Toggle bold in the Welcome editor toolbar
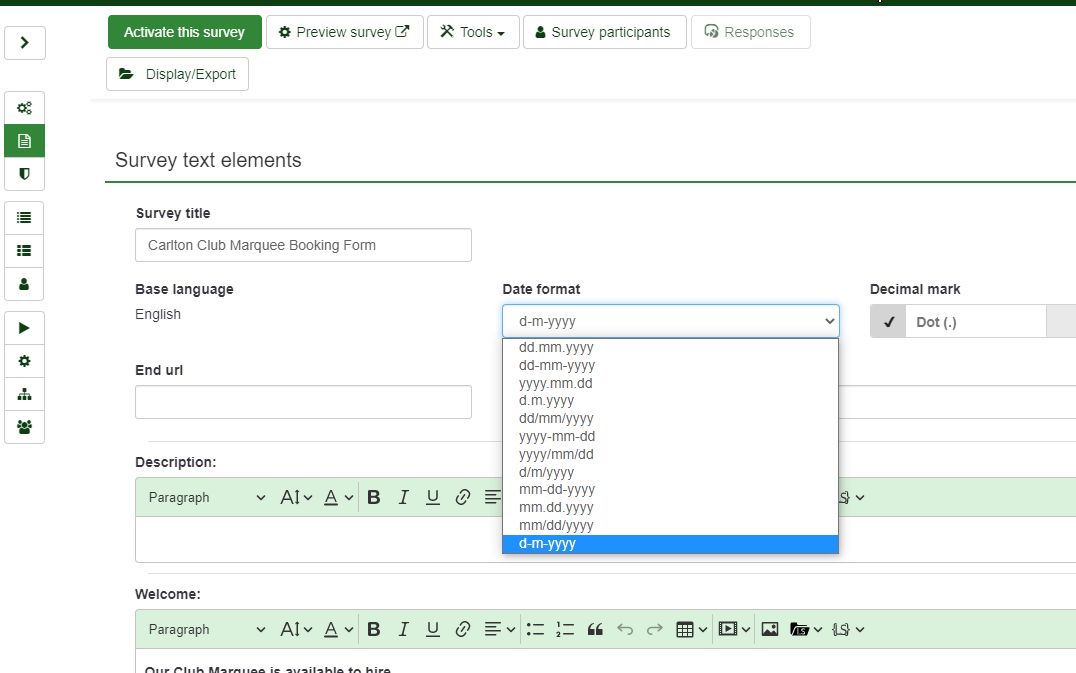 point(373,629)
